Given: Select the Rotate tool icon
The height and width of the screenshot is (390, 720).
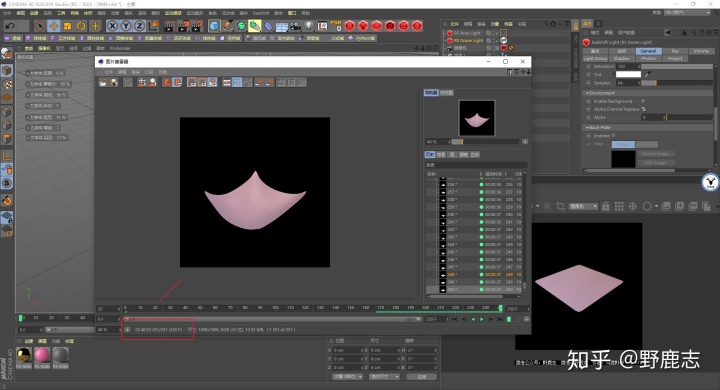Looking at the screenshot, I should 81,26.
